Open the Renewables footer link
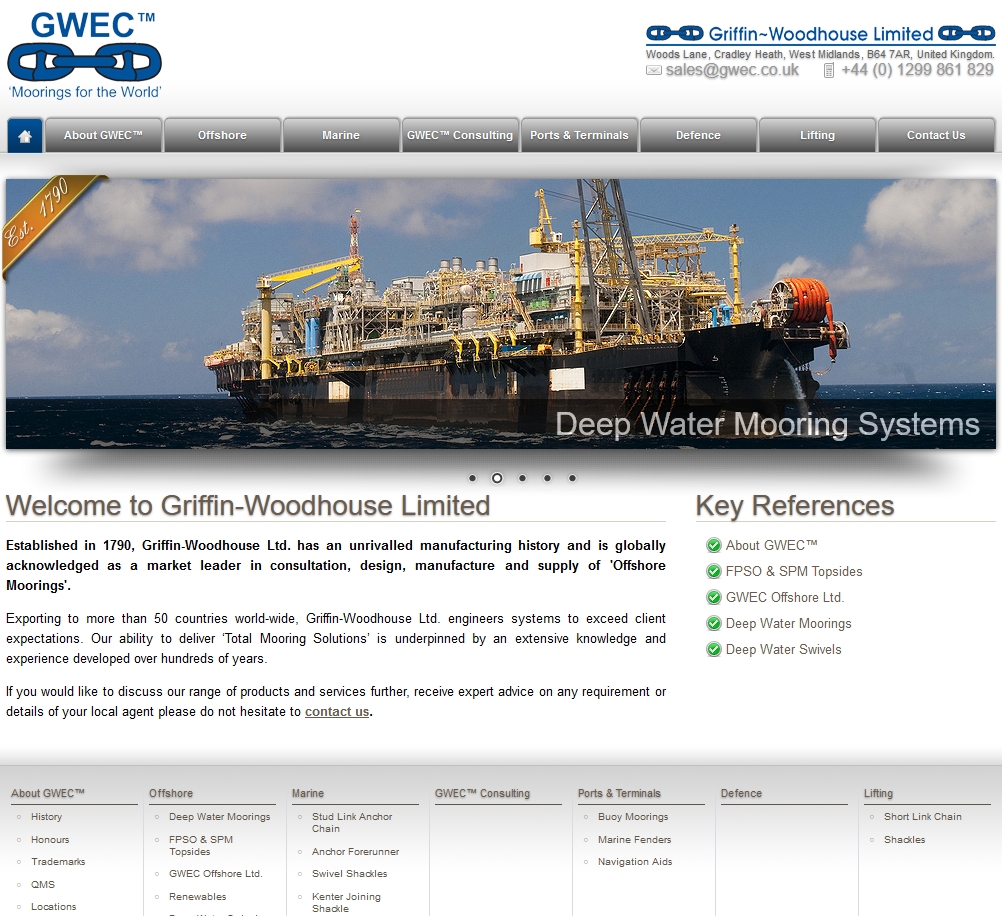The image size is (1002, 916). pyautogui.click(x=197, y=897)
